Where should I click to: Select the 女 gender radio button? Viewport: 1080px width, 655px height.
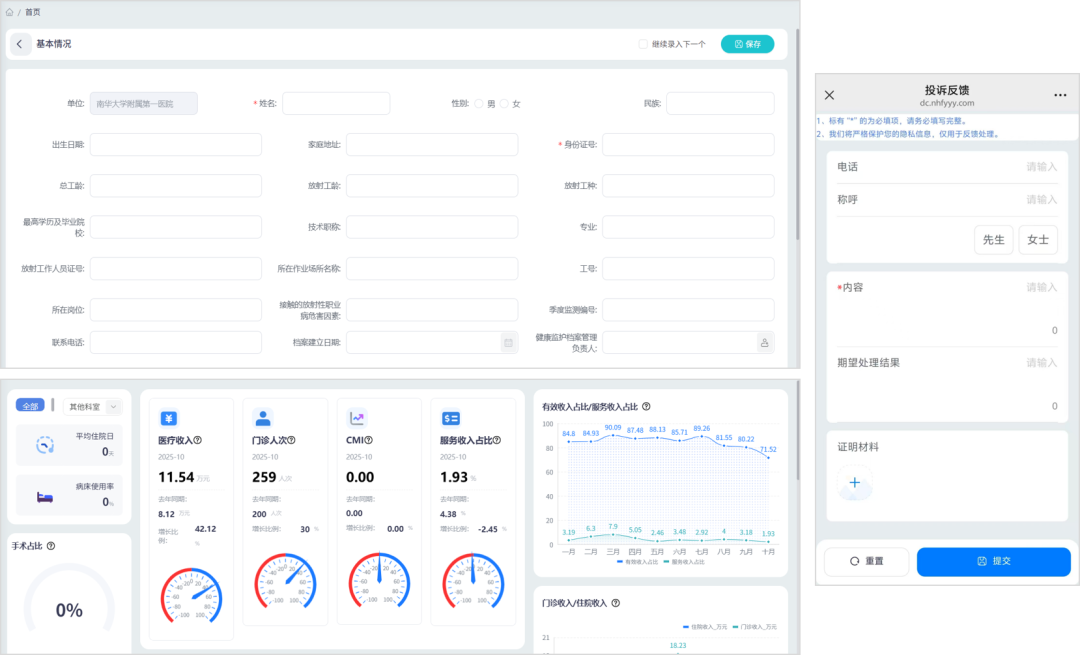(504, 103)
